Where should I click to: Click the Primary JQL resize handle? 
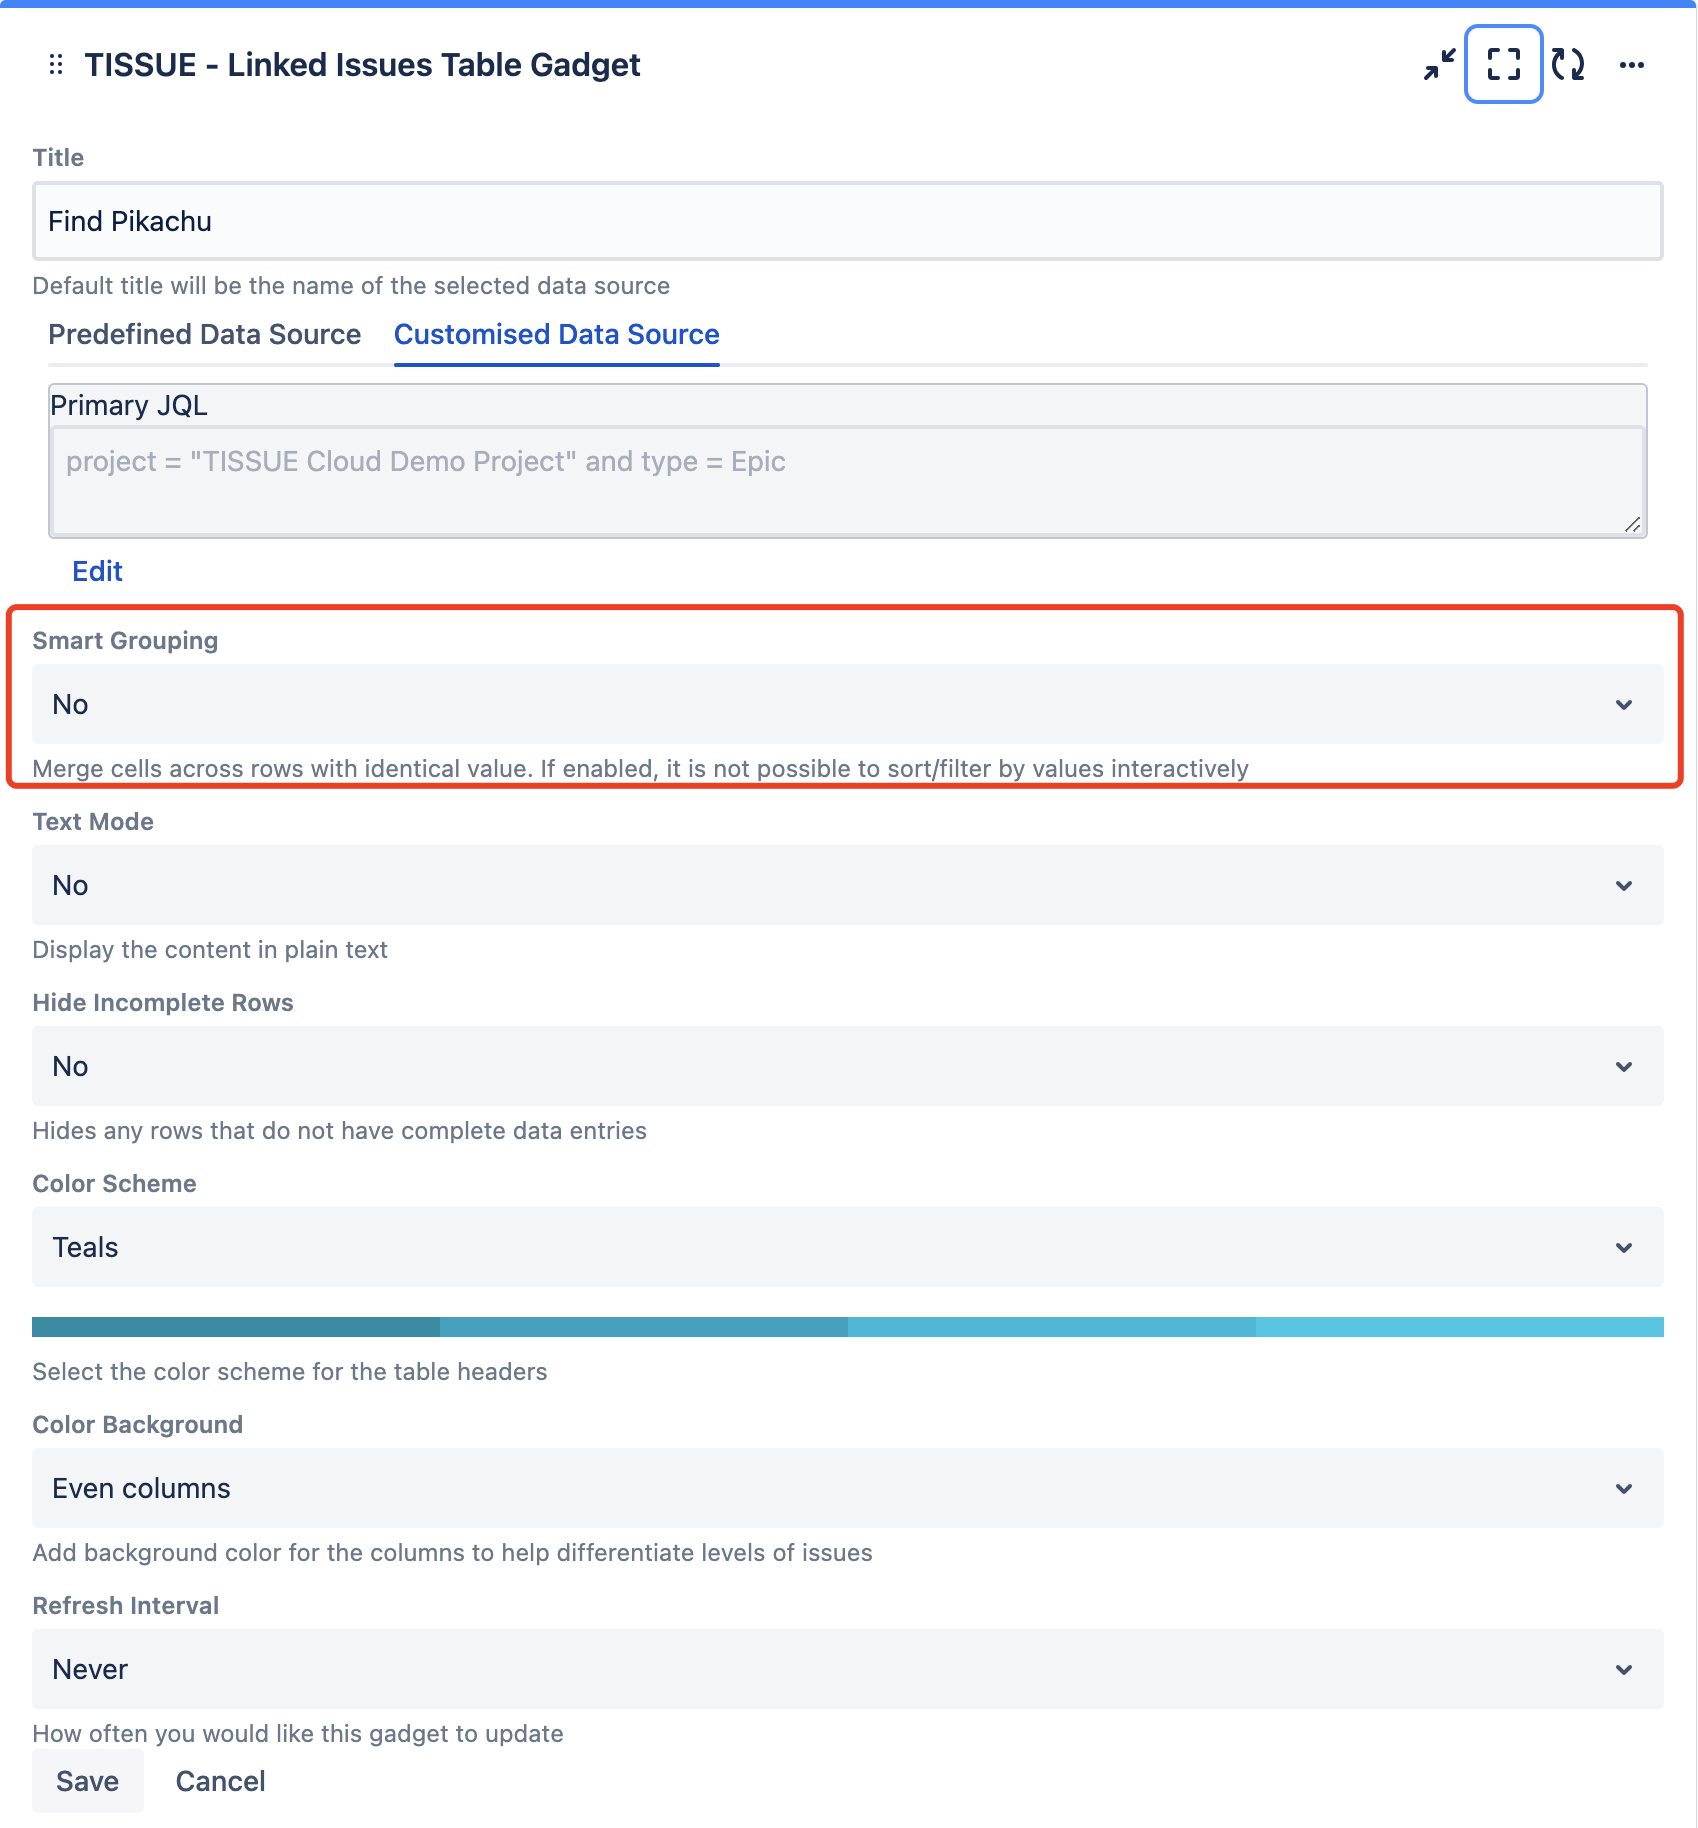[x=1632, y=524]
